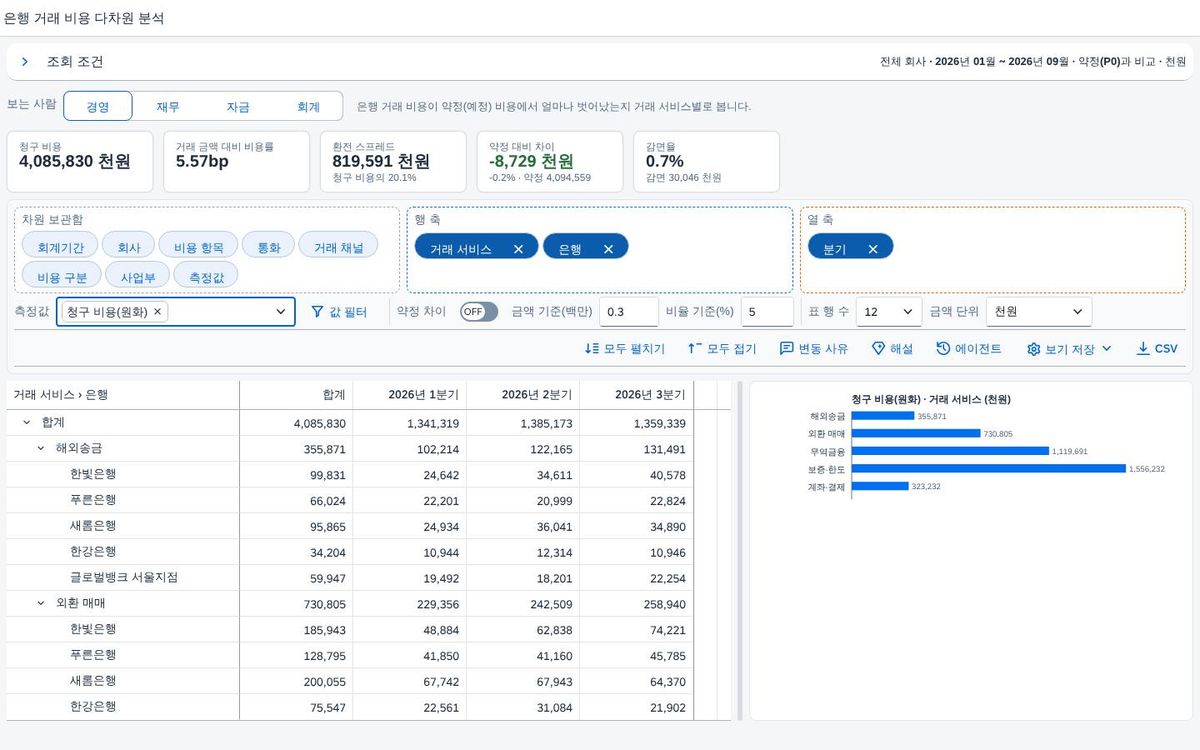The width and height of the screenshot is (1200, 750).
Task: Select the 경영 viewer option
Action: coord(98,107)
